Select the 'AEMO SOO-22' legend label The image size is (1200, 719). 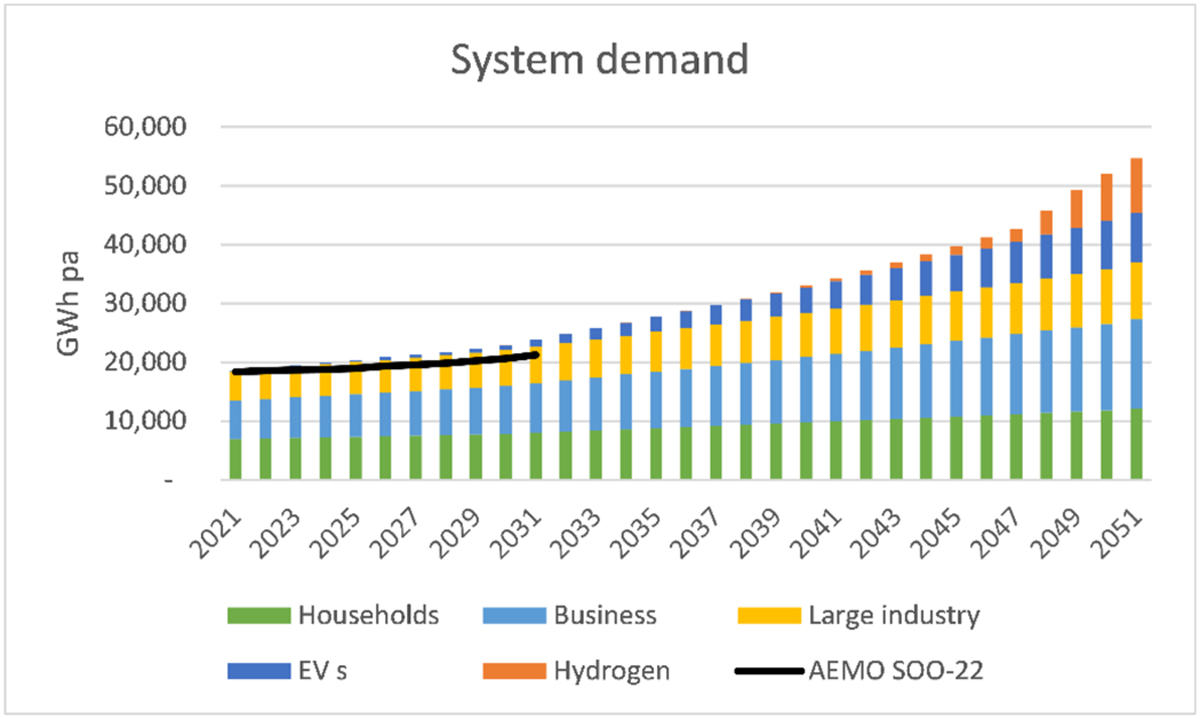pos(896,672)
